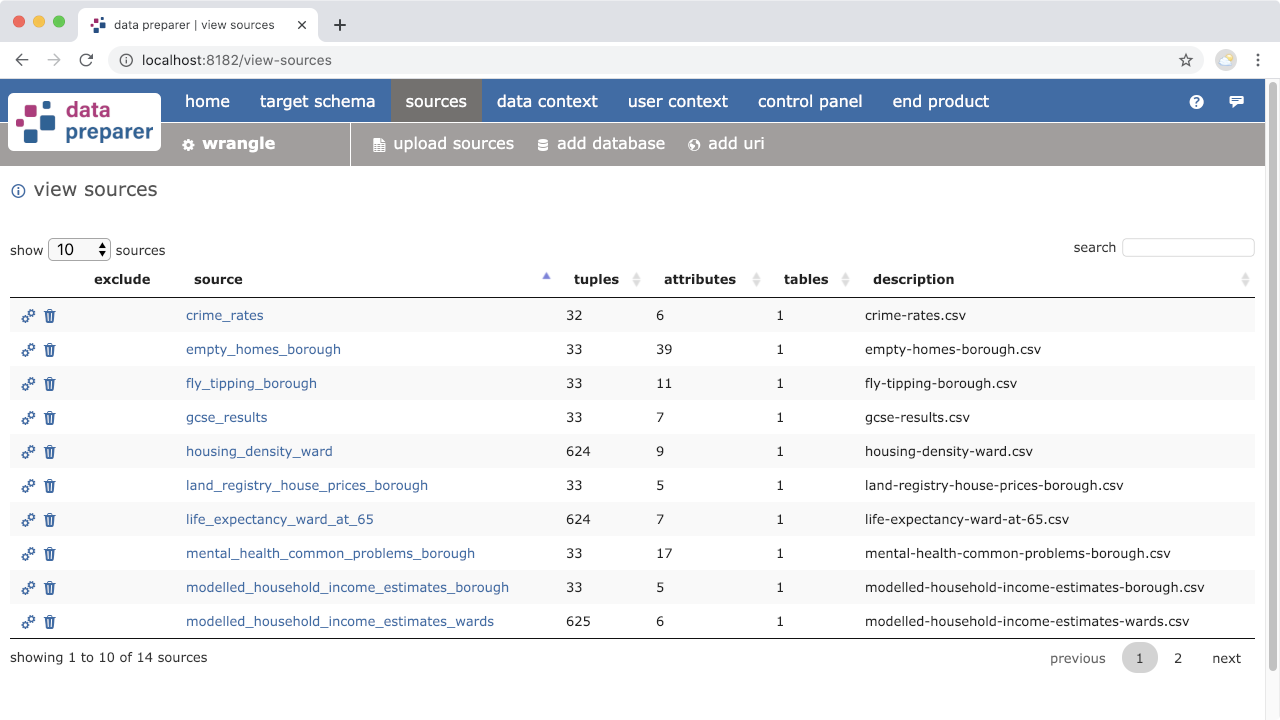Click the info icon beside view sources
Screen dimensions: 1280x720
click(x=18, y=191)
